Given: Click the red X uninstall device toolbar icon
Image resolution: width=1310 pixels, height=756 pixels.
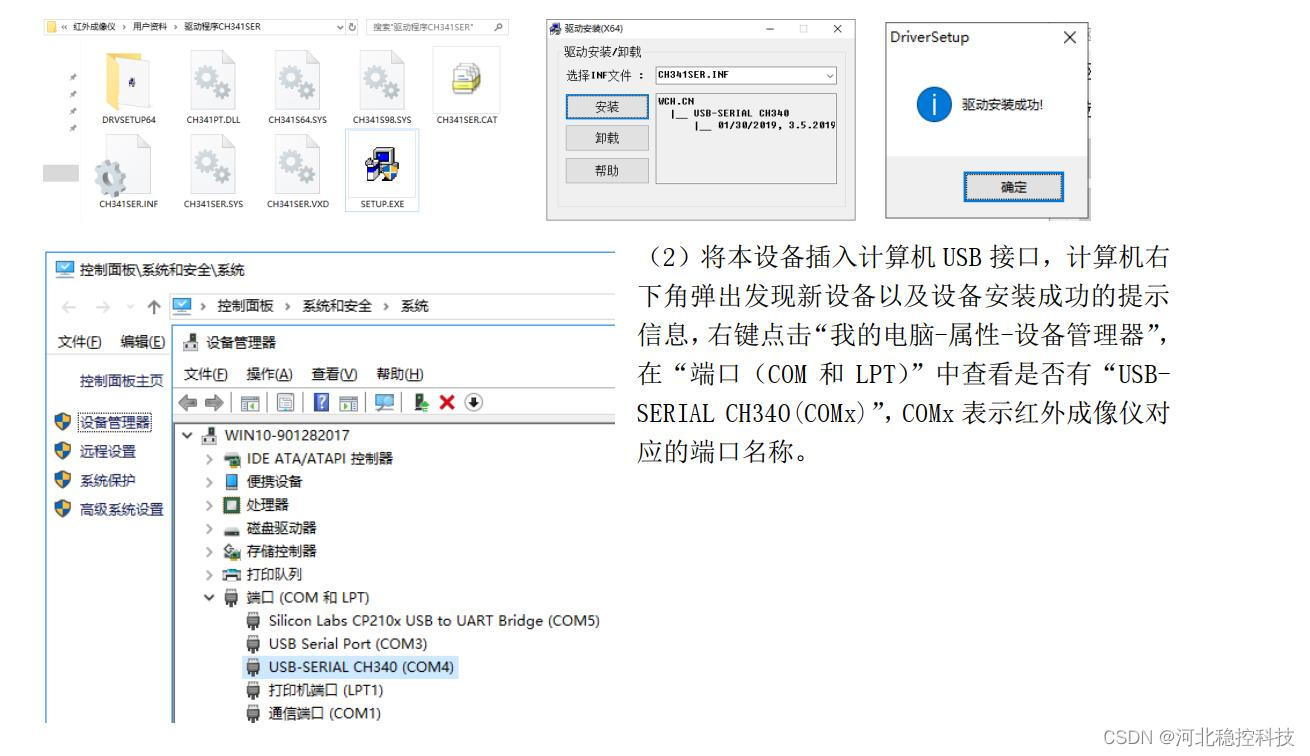Looking at the screenshot, I should click(x=447, y=402).
